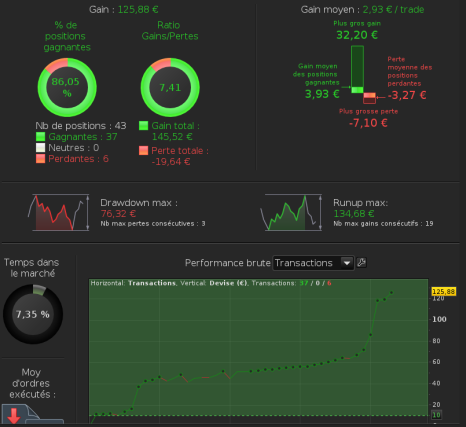
Task: Click the white Neutres legend swatch
Action: coord(40,148)
